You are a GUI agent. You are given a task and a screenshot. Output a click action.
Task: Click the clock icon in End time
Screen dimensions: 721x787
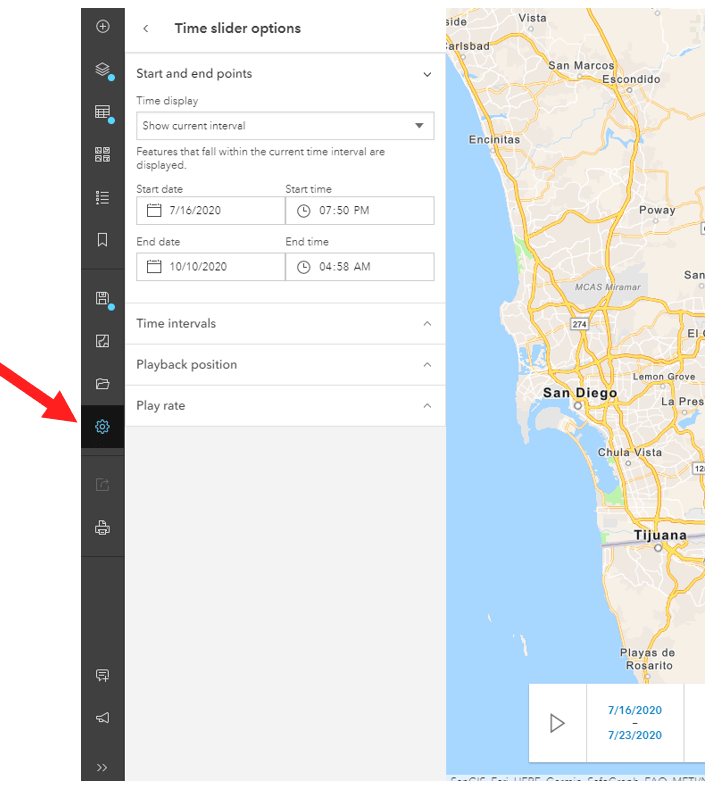point(304,267)
